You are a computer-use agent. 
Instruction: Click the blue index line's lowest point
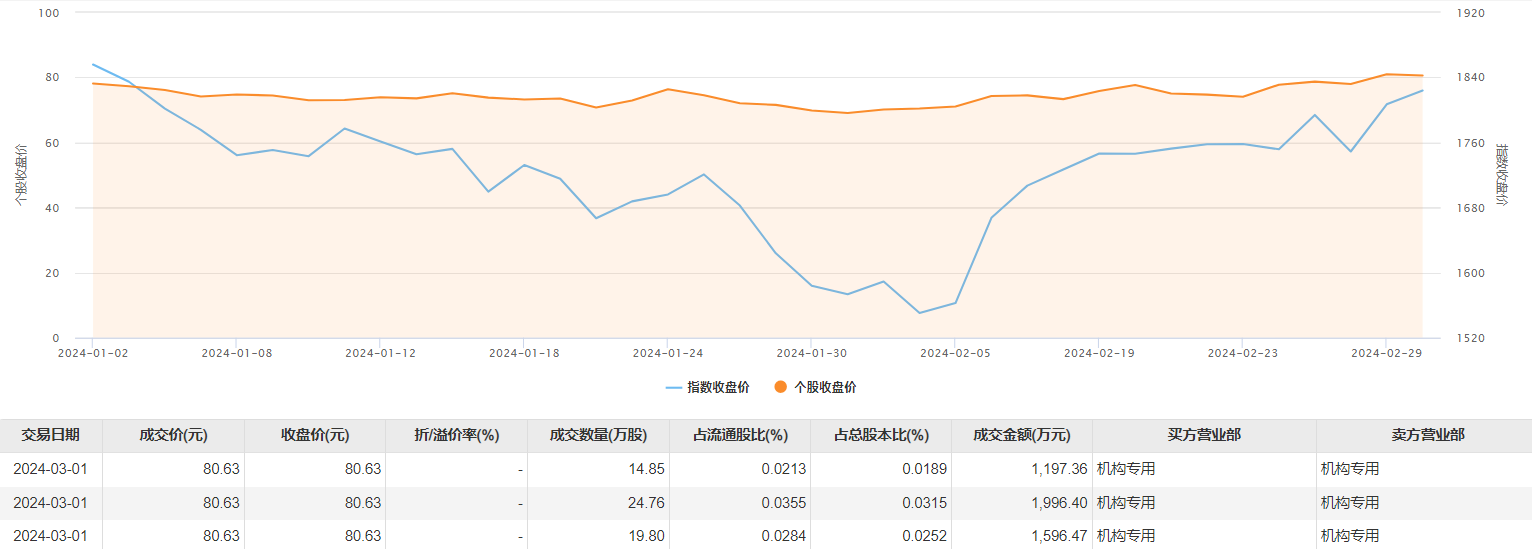point(919,313)
